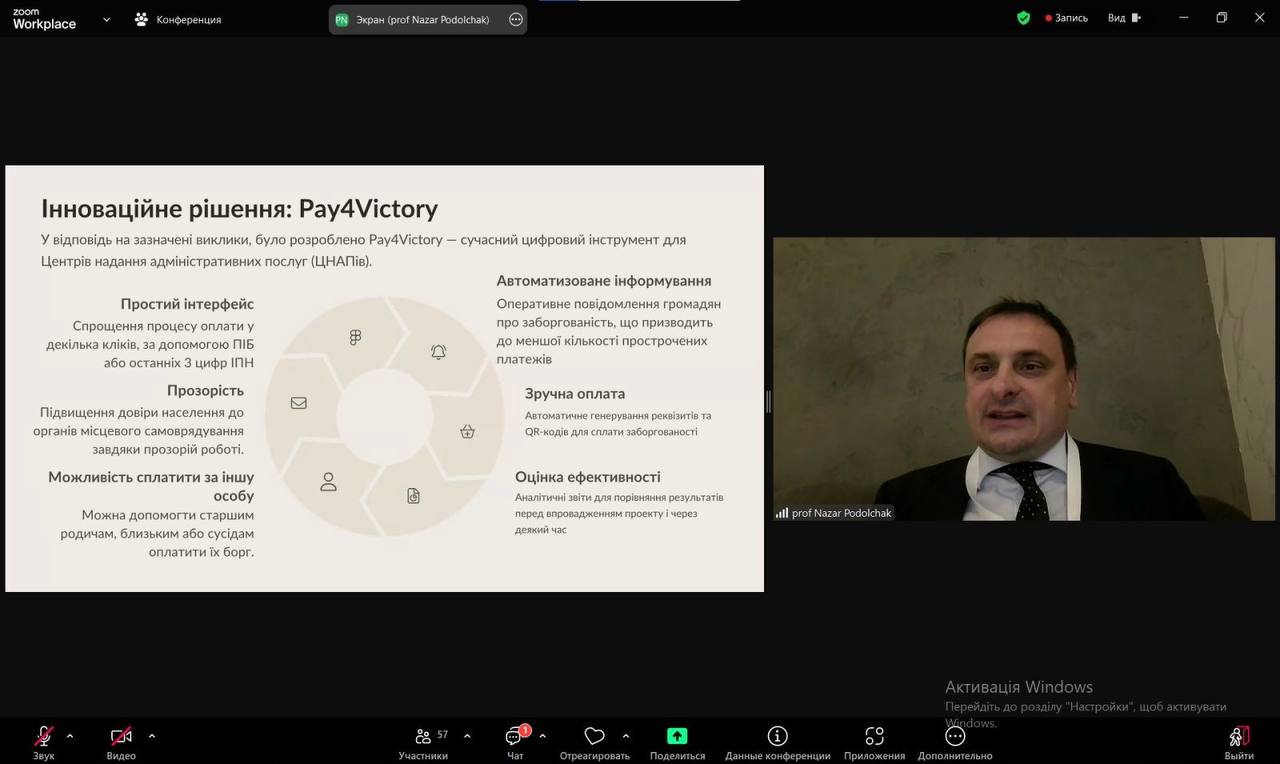
Task: Expand video options arrow next to Видео
Action: pyautogui.click(x=152, y=736)
